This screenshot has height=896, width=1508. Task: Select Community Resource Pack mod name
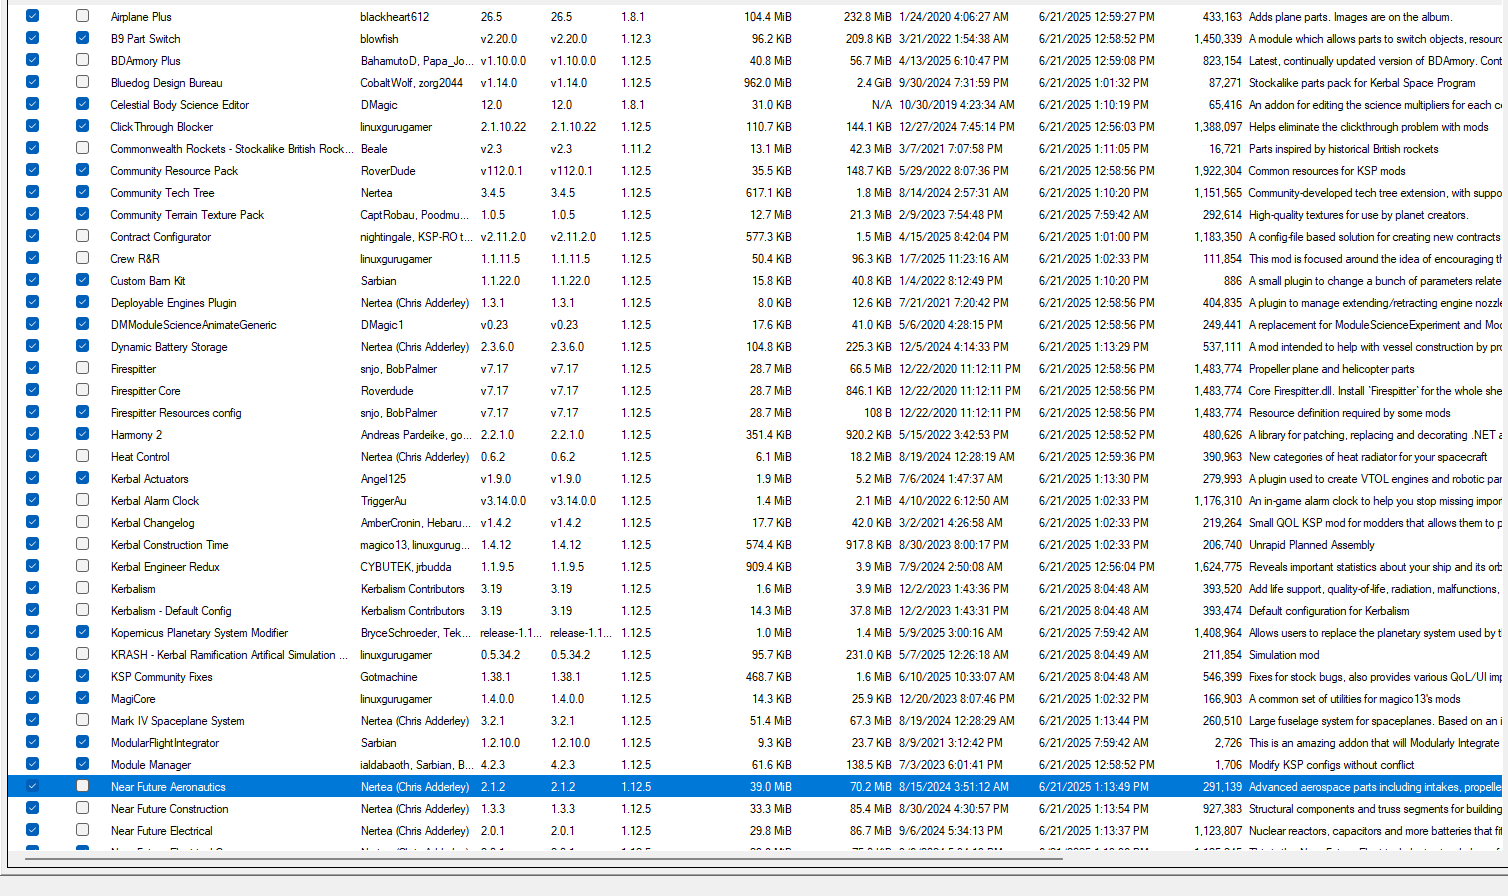click(x=174, y=171)
